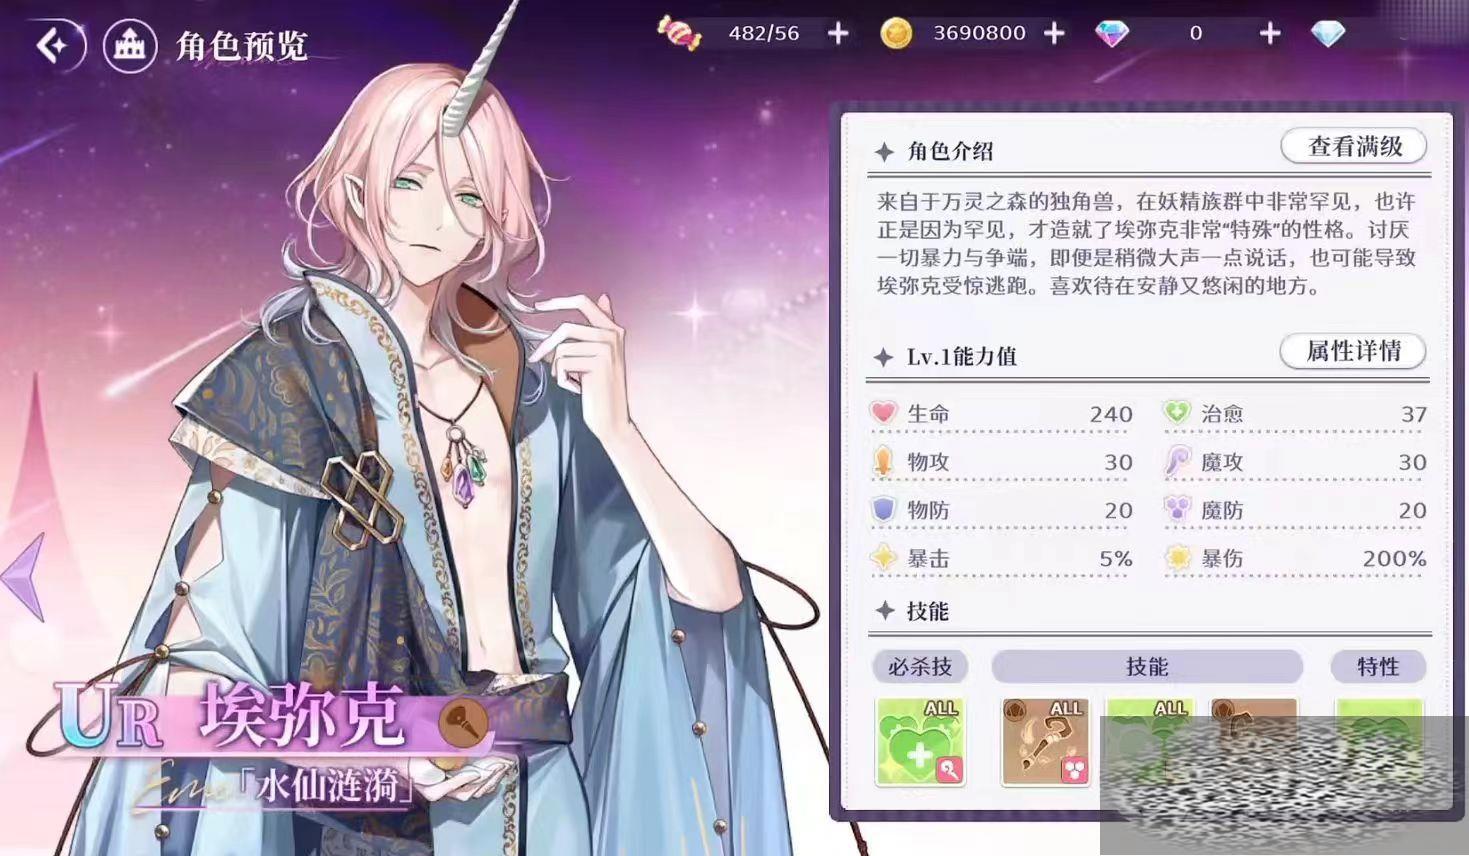Add candy stamina with plus button
Viewport: 1469px width, 856px height.
838,33
